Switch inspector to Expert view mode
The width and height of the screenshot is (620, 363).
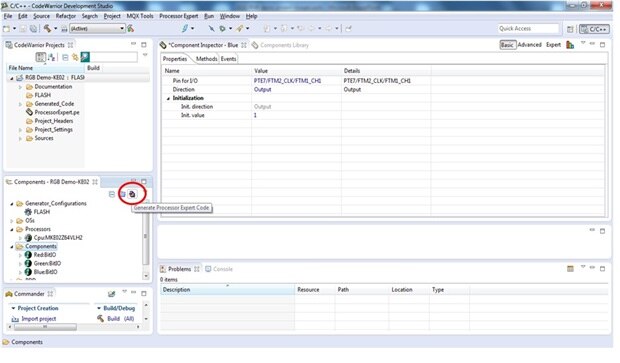[x=554, y=45]
